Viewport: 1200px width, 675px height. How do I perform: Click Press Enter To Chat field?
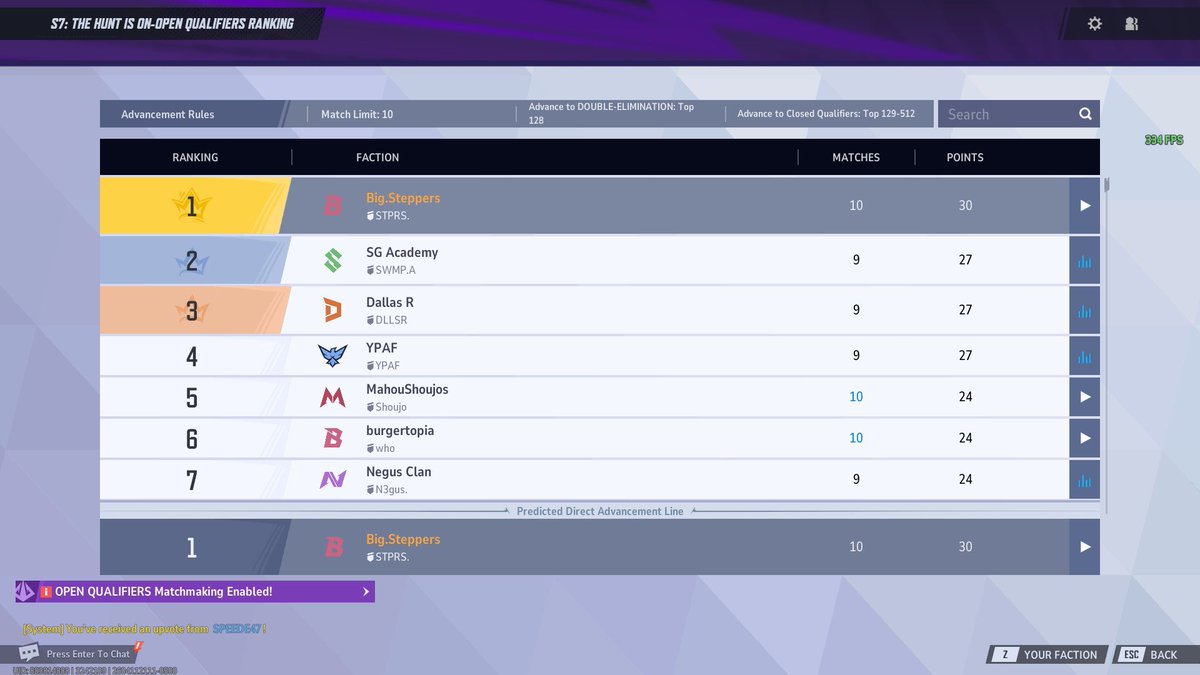tap(88, 654)
